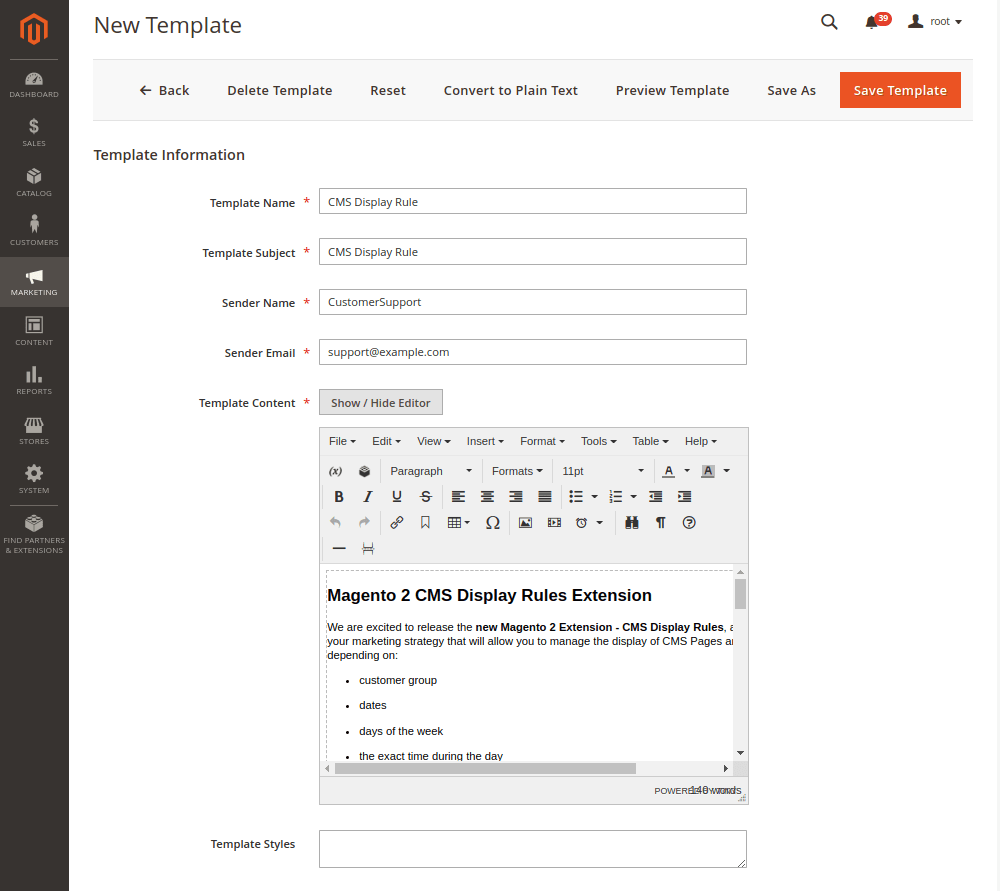Insert image via picture icon

click(x=525, y=523)
